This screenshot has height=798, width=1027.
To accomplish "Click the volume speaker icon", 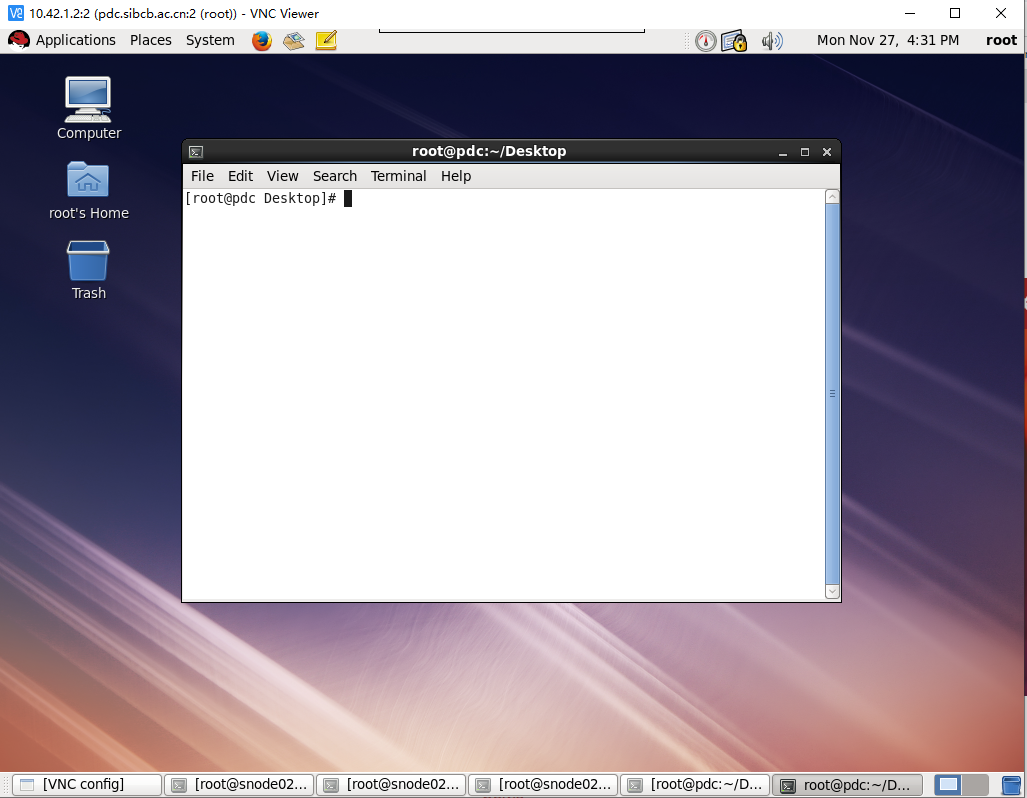I will [771, 40].
